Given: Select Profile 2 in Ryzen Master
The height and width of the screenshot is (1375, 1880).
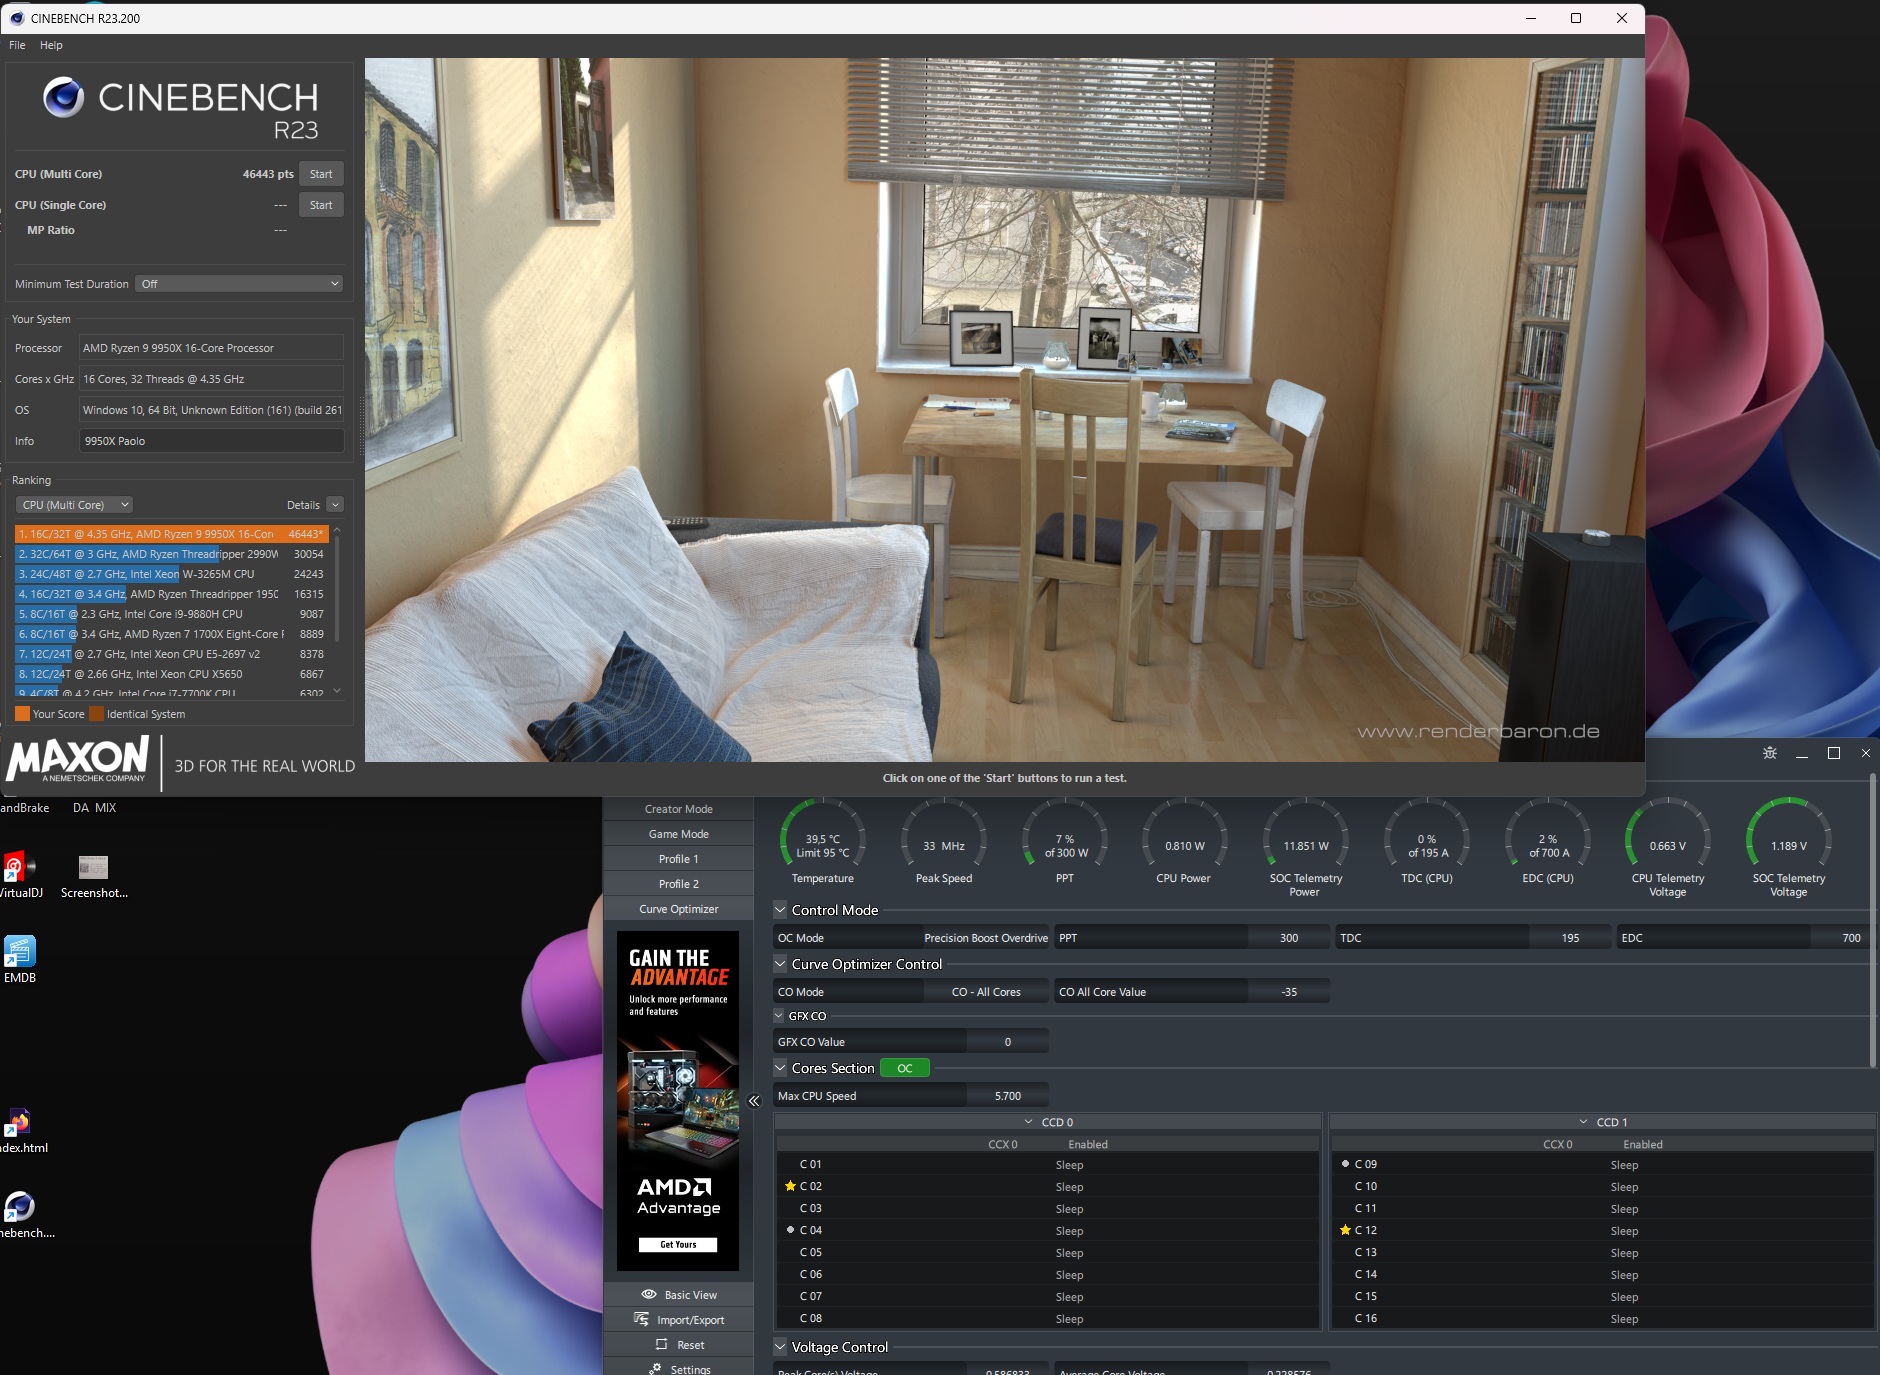Looking at the screenshot, I should coord(678,884).
